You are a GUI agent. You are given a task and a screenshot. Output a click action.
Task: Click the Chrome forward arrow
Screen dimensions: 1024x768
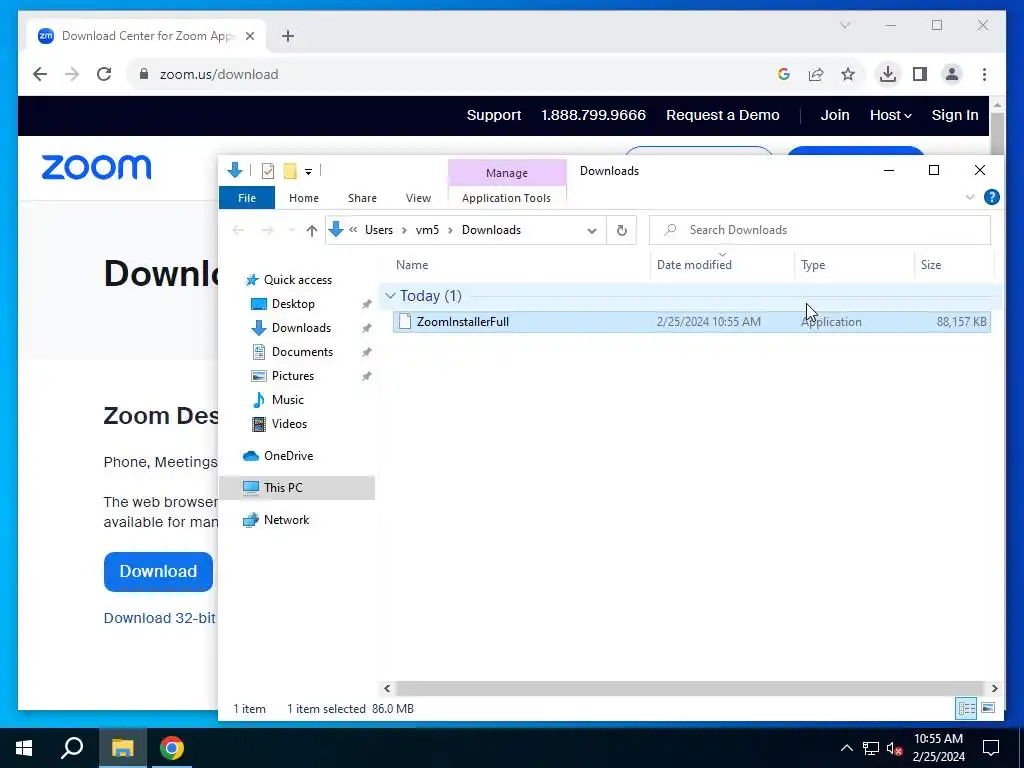click(x=72, y=74)
